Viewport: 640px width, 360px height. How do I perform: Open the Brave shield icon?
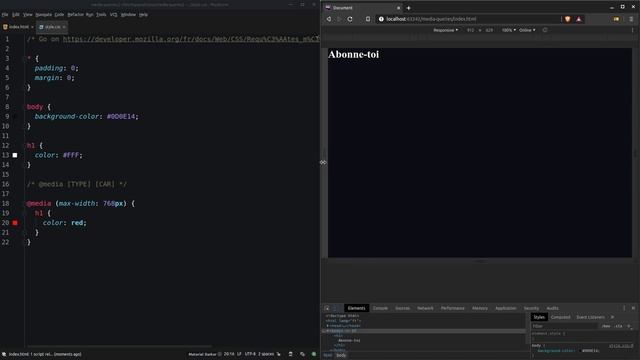coord(568,19)
